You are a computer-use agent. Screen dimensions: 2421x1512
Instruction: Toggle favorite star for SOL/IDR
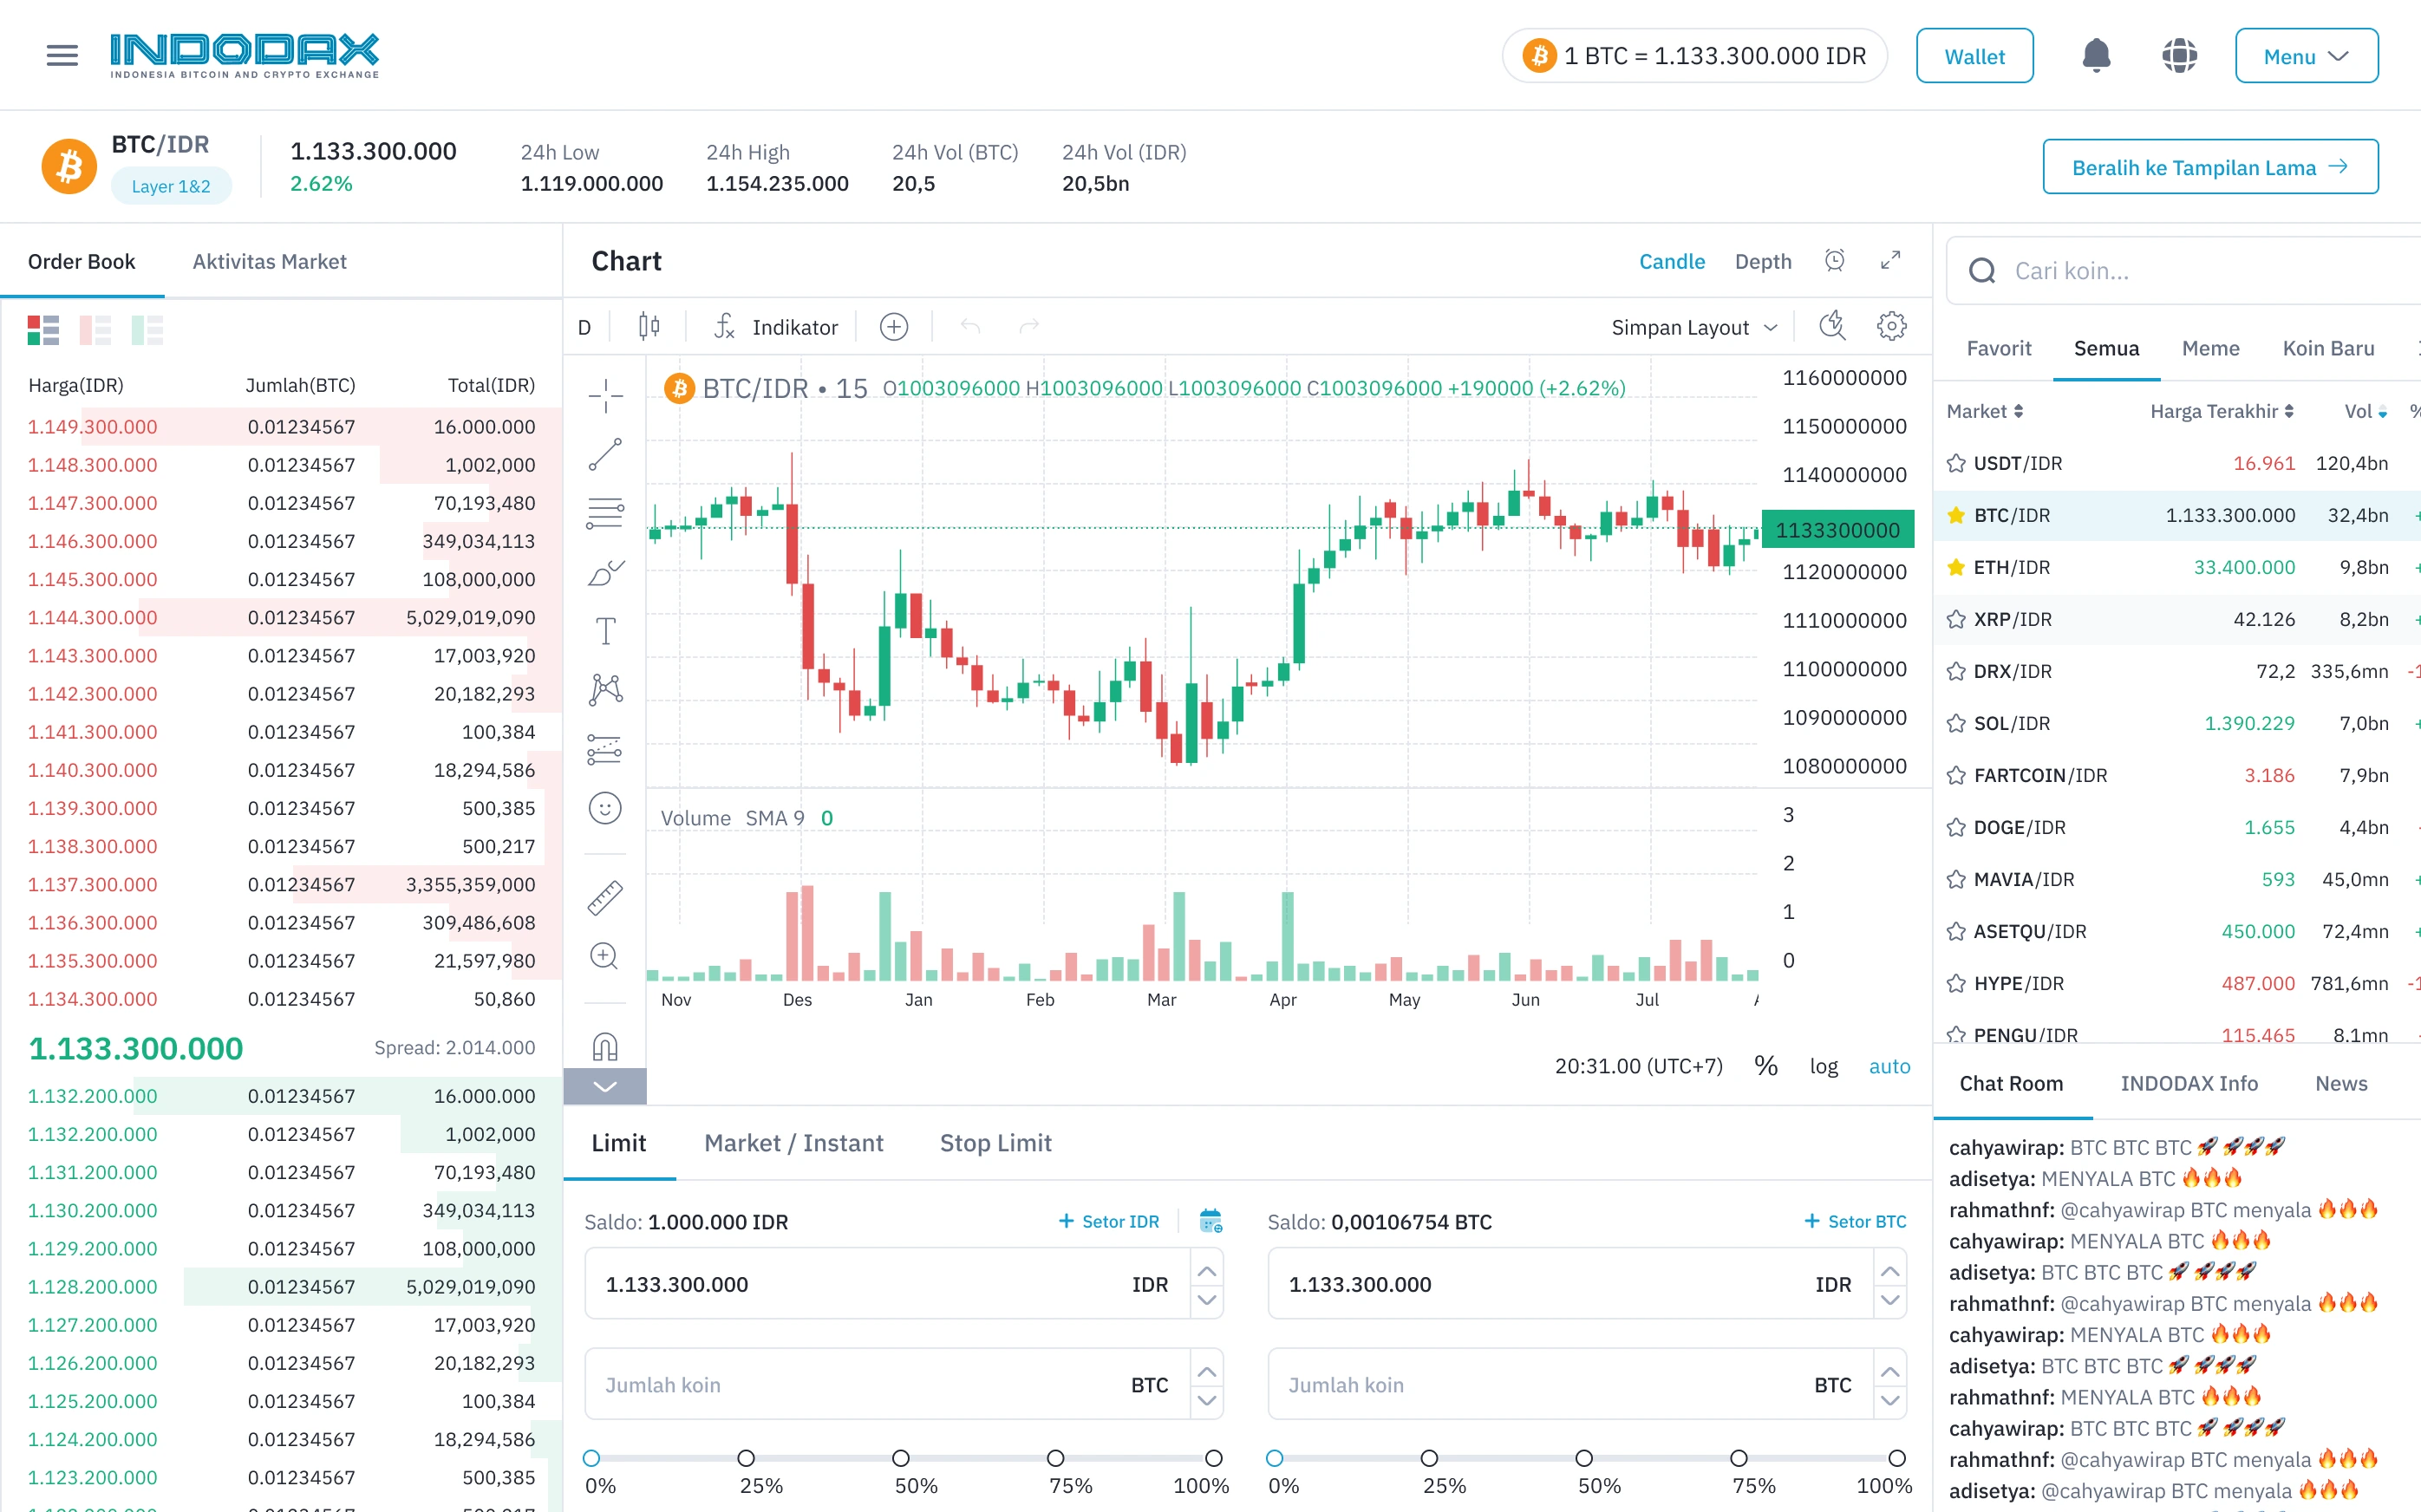[1956, 723]
